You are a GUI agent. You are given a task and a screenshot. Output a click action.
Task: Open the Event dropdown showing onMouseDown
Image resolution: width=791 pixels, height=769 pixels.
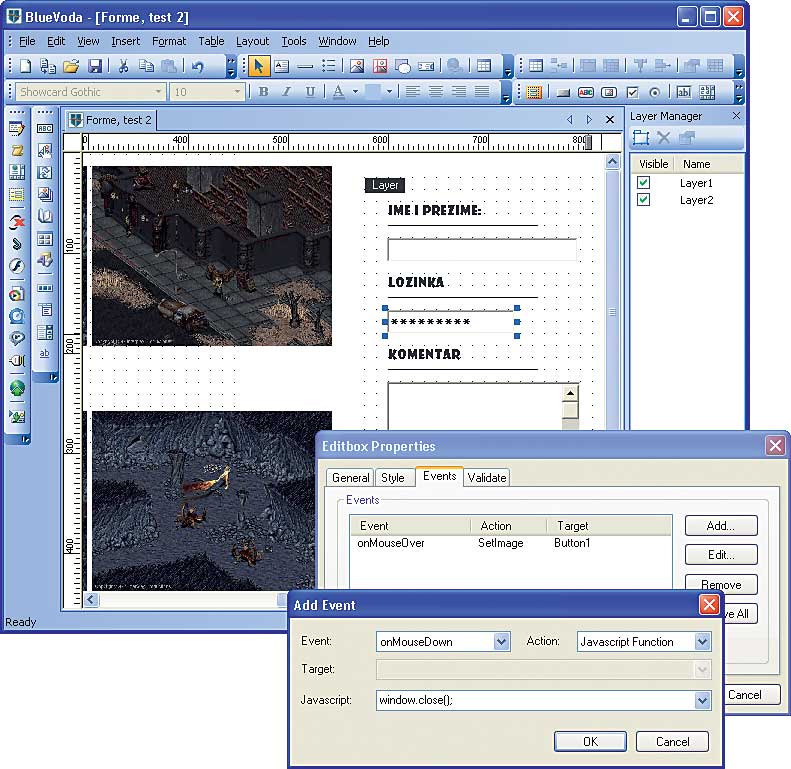501,642
